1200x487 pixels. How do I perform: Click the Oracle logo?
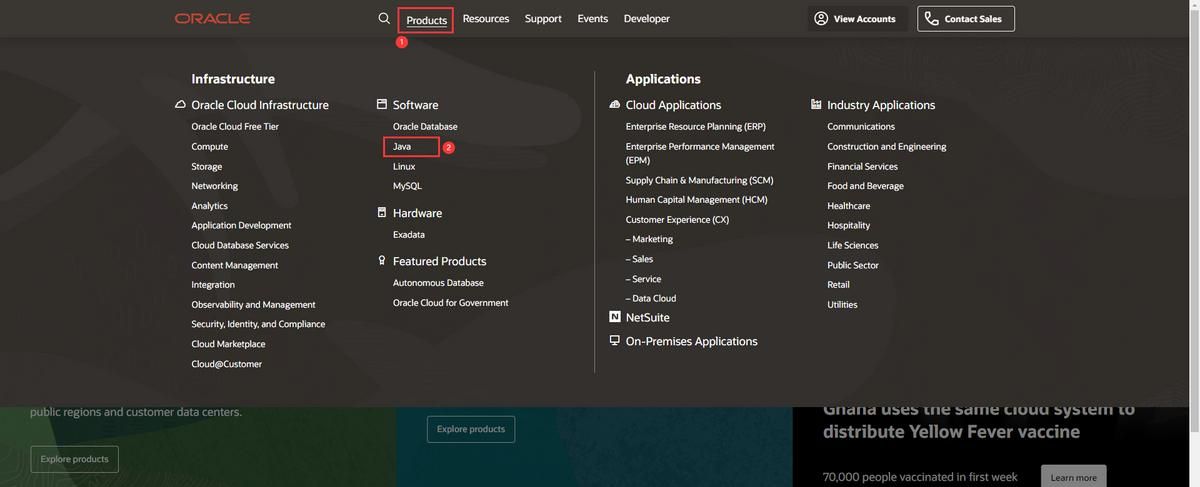[x=212, y=19]
